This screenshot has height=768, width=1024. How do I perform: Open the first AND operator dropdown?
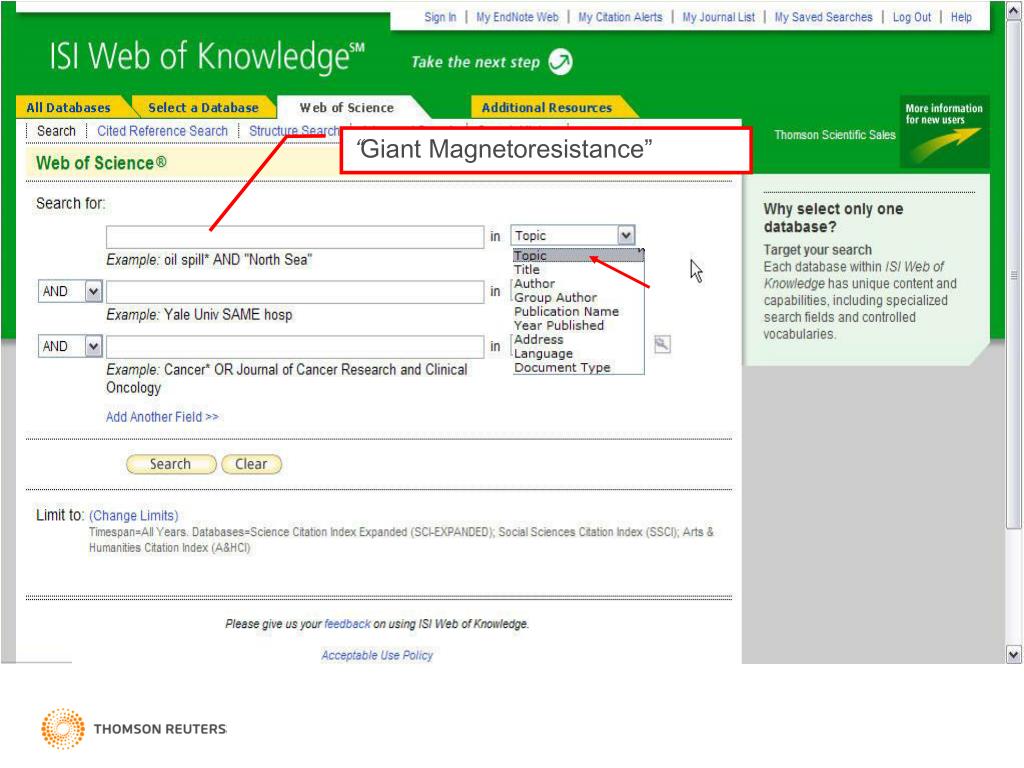pos(93,291)
